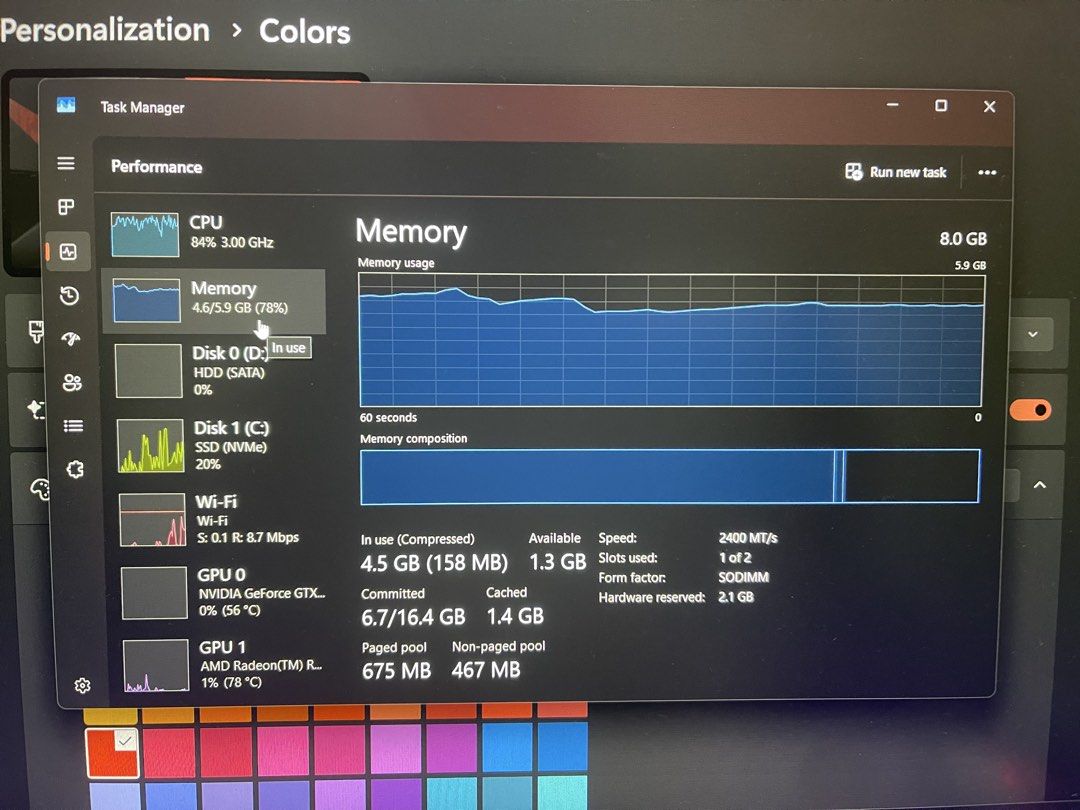Image resolution: width=1080 pixels, height=810 pixels.
Task: Open the App history sidebar icon
Action: point(69,295)
